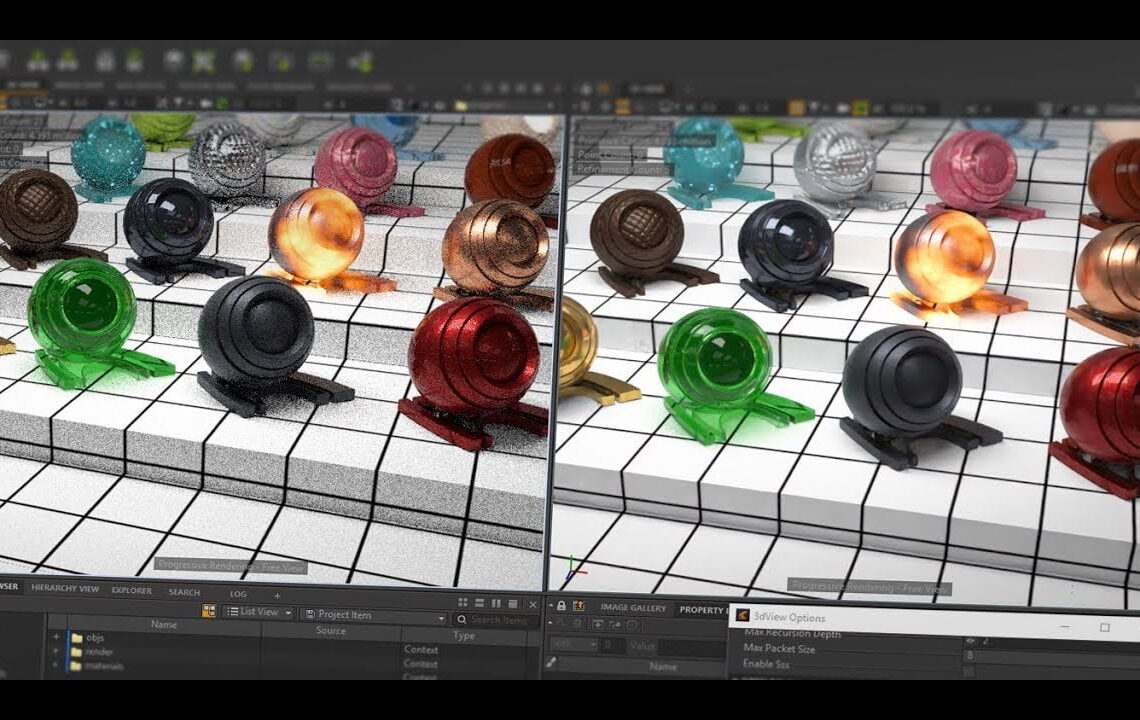Open the Log tab
1140x720 pixels.
(238, 593)
